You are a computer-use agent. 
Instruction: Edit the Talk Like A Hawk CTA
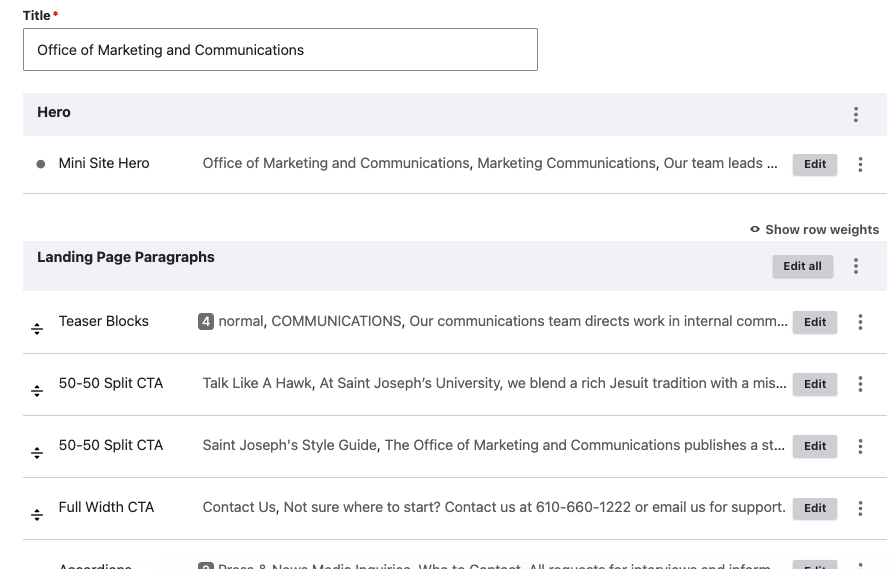pos(814,384)
